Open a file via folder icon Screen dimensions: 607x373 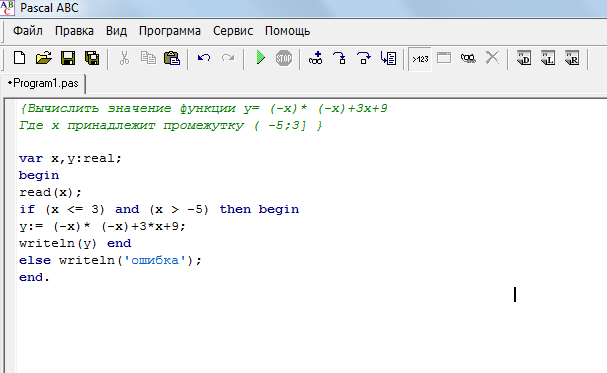(44, 58)
